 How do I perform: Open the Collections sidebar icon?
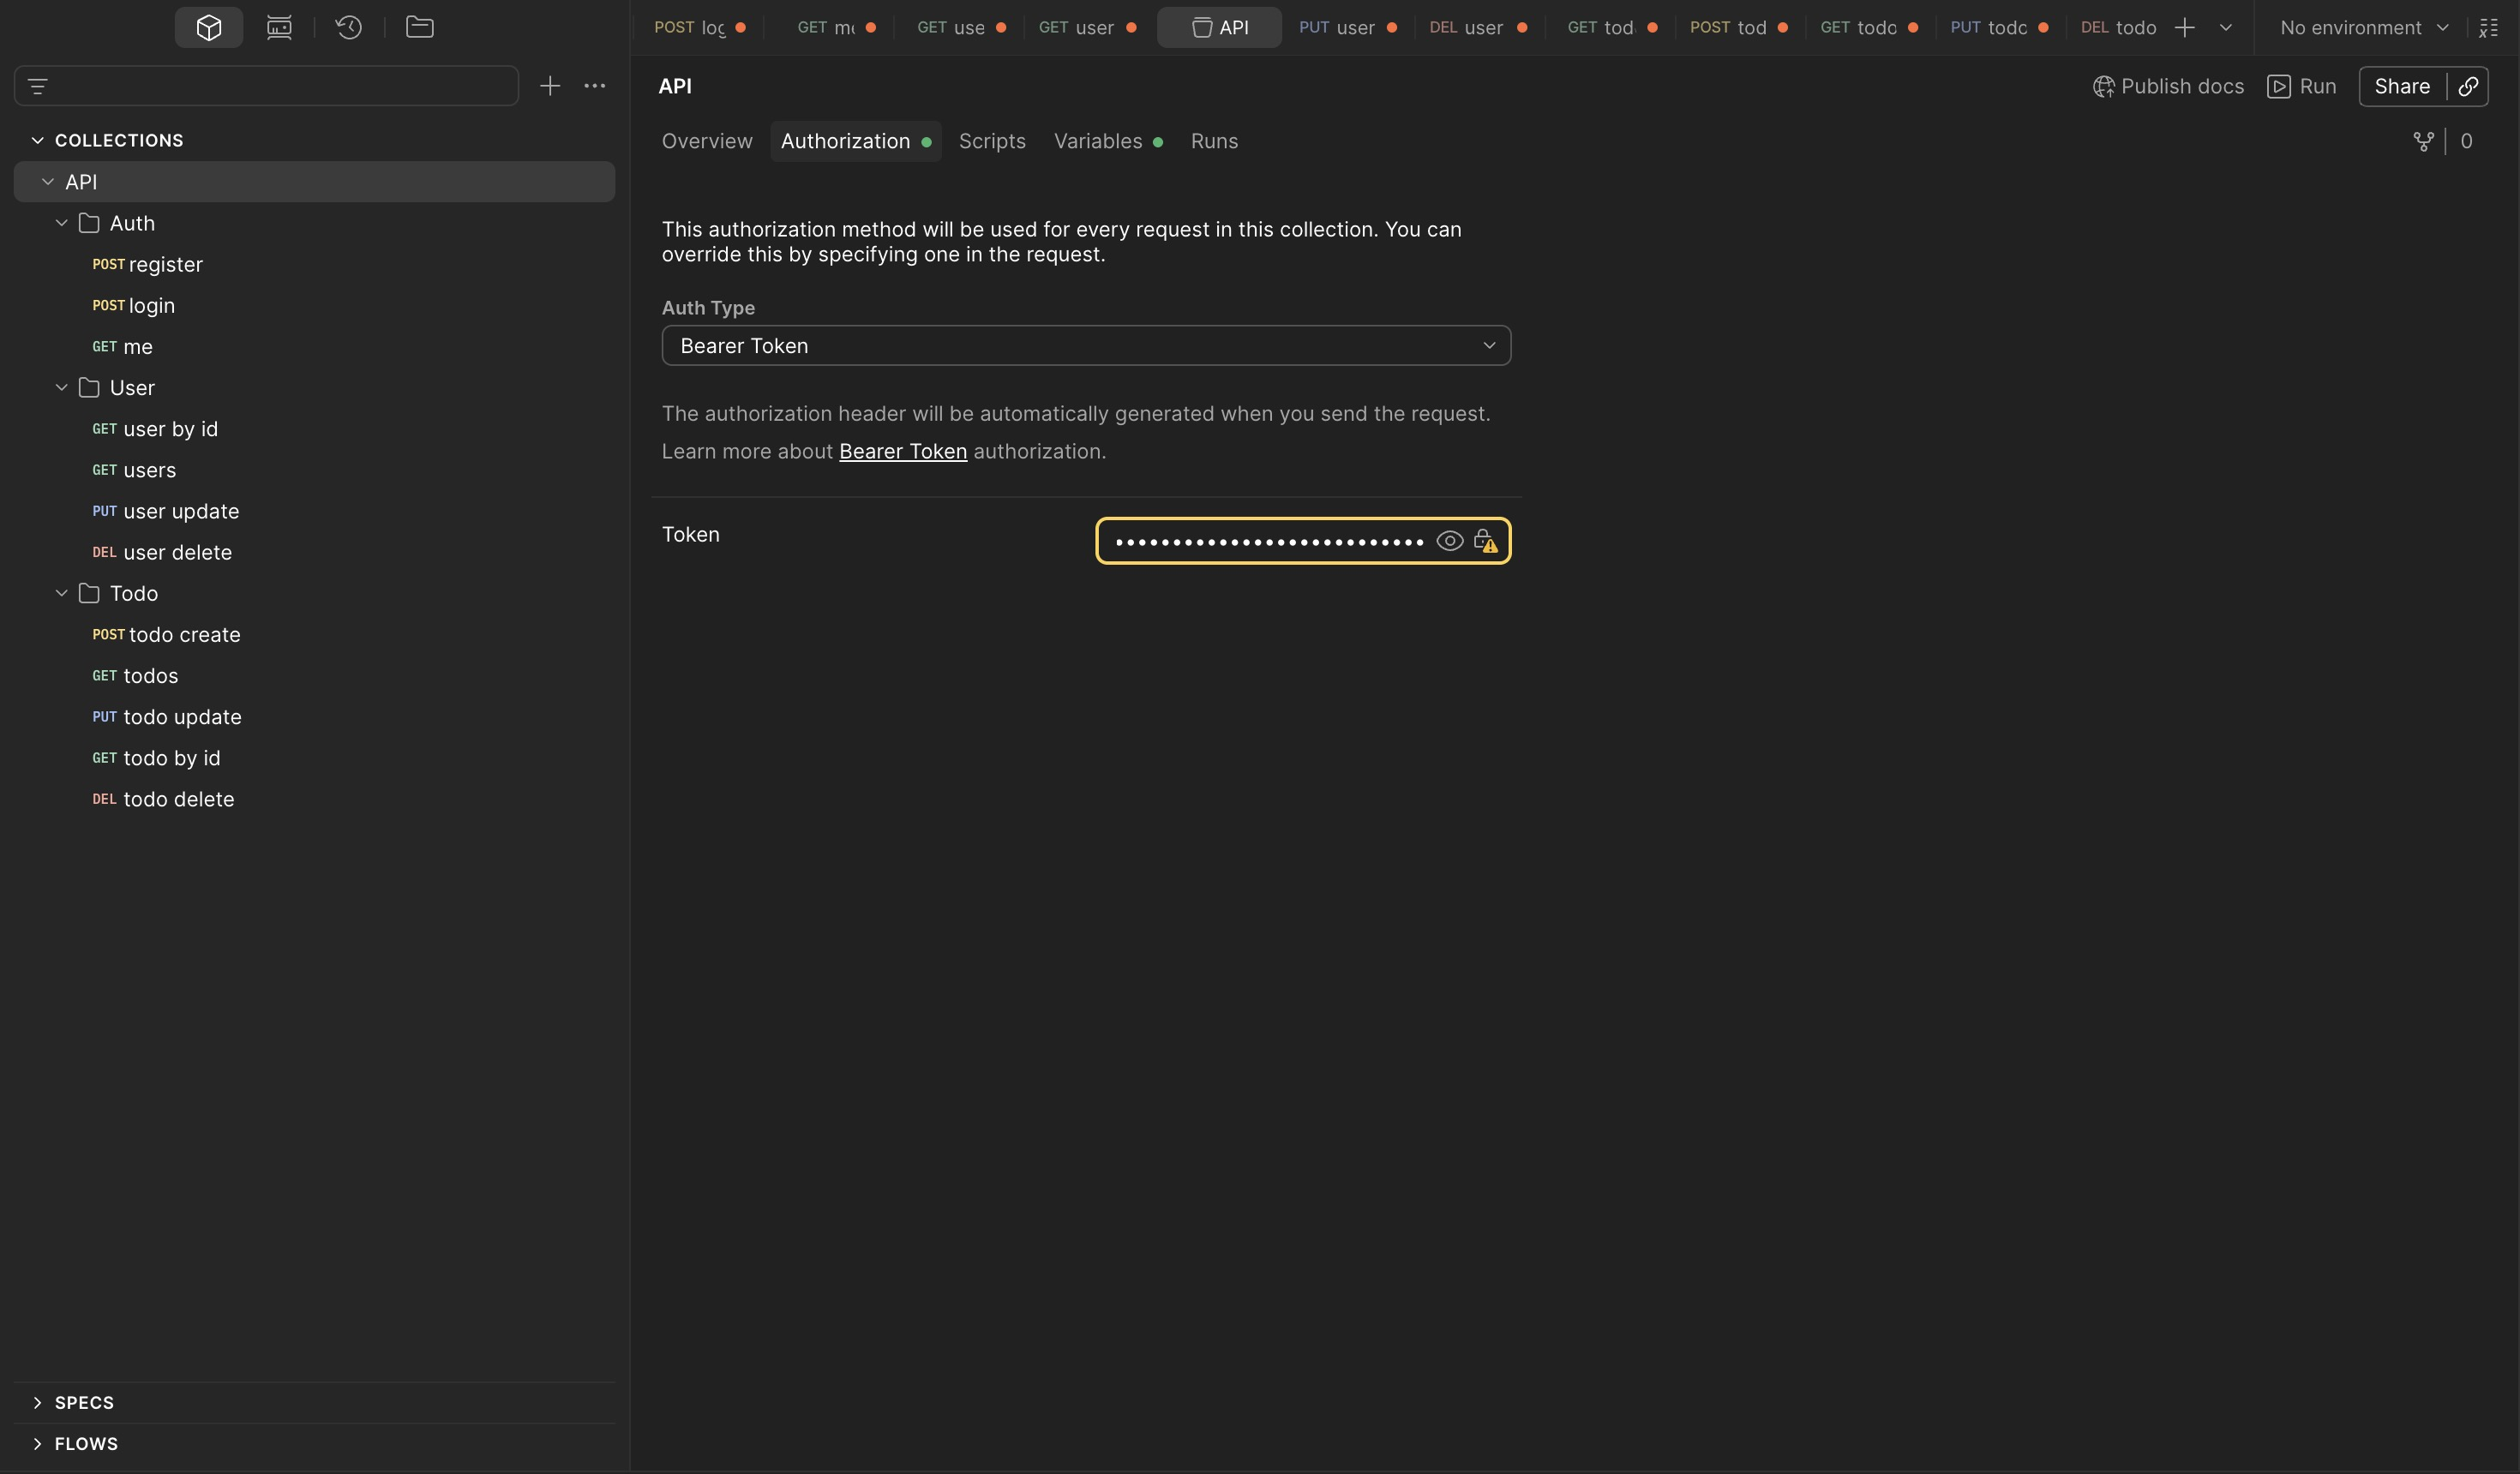(x=209, y=27)
